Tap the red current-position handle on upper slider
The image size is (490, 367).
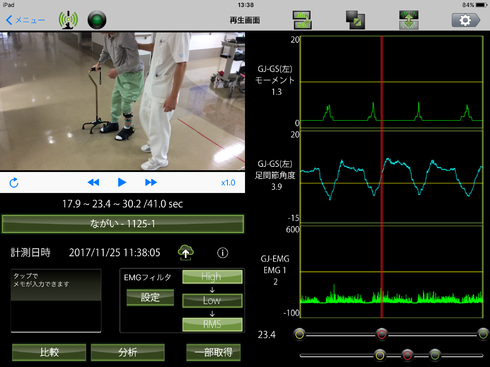[x=382, y=334]
